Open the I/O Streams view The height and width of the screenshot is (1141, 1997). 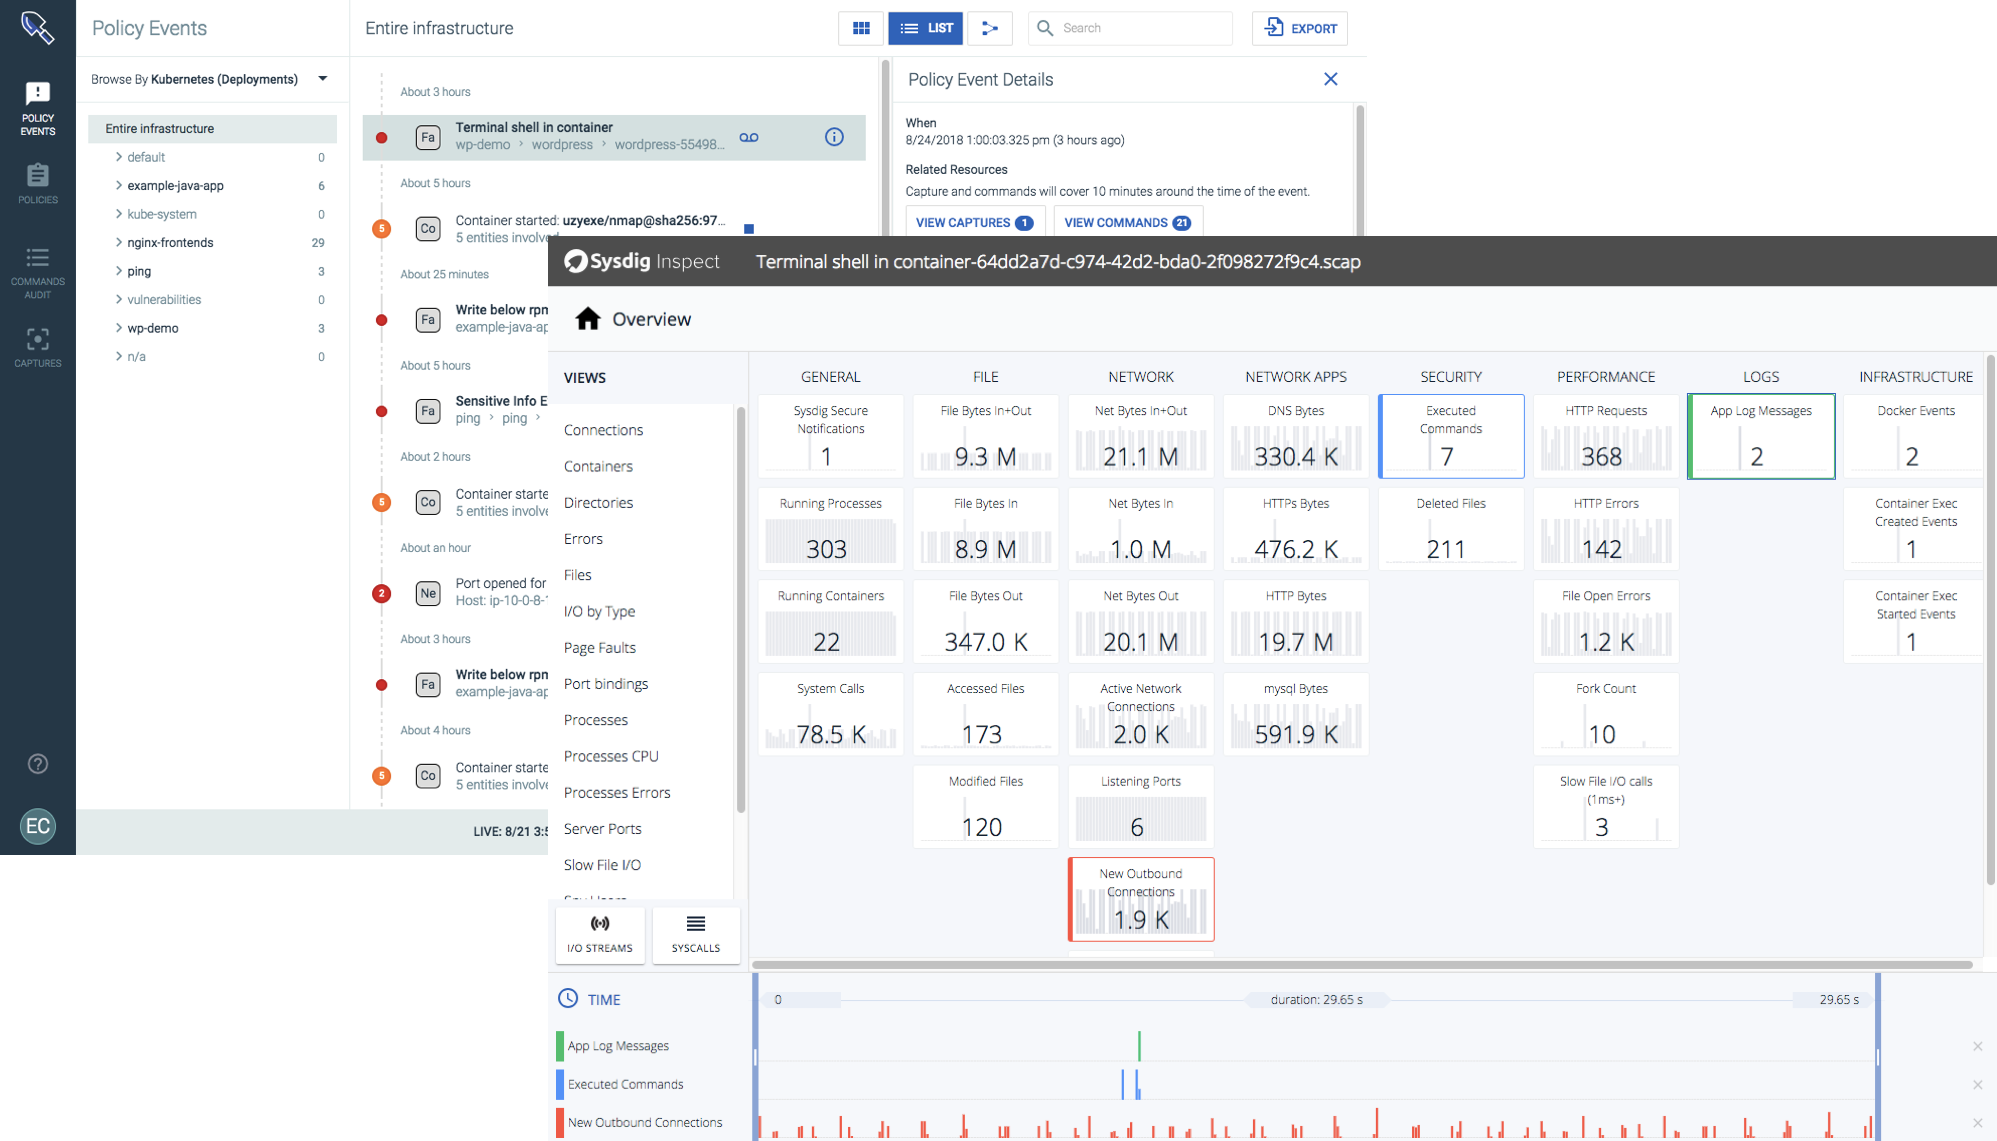[600, 934]
